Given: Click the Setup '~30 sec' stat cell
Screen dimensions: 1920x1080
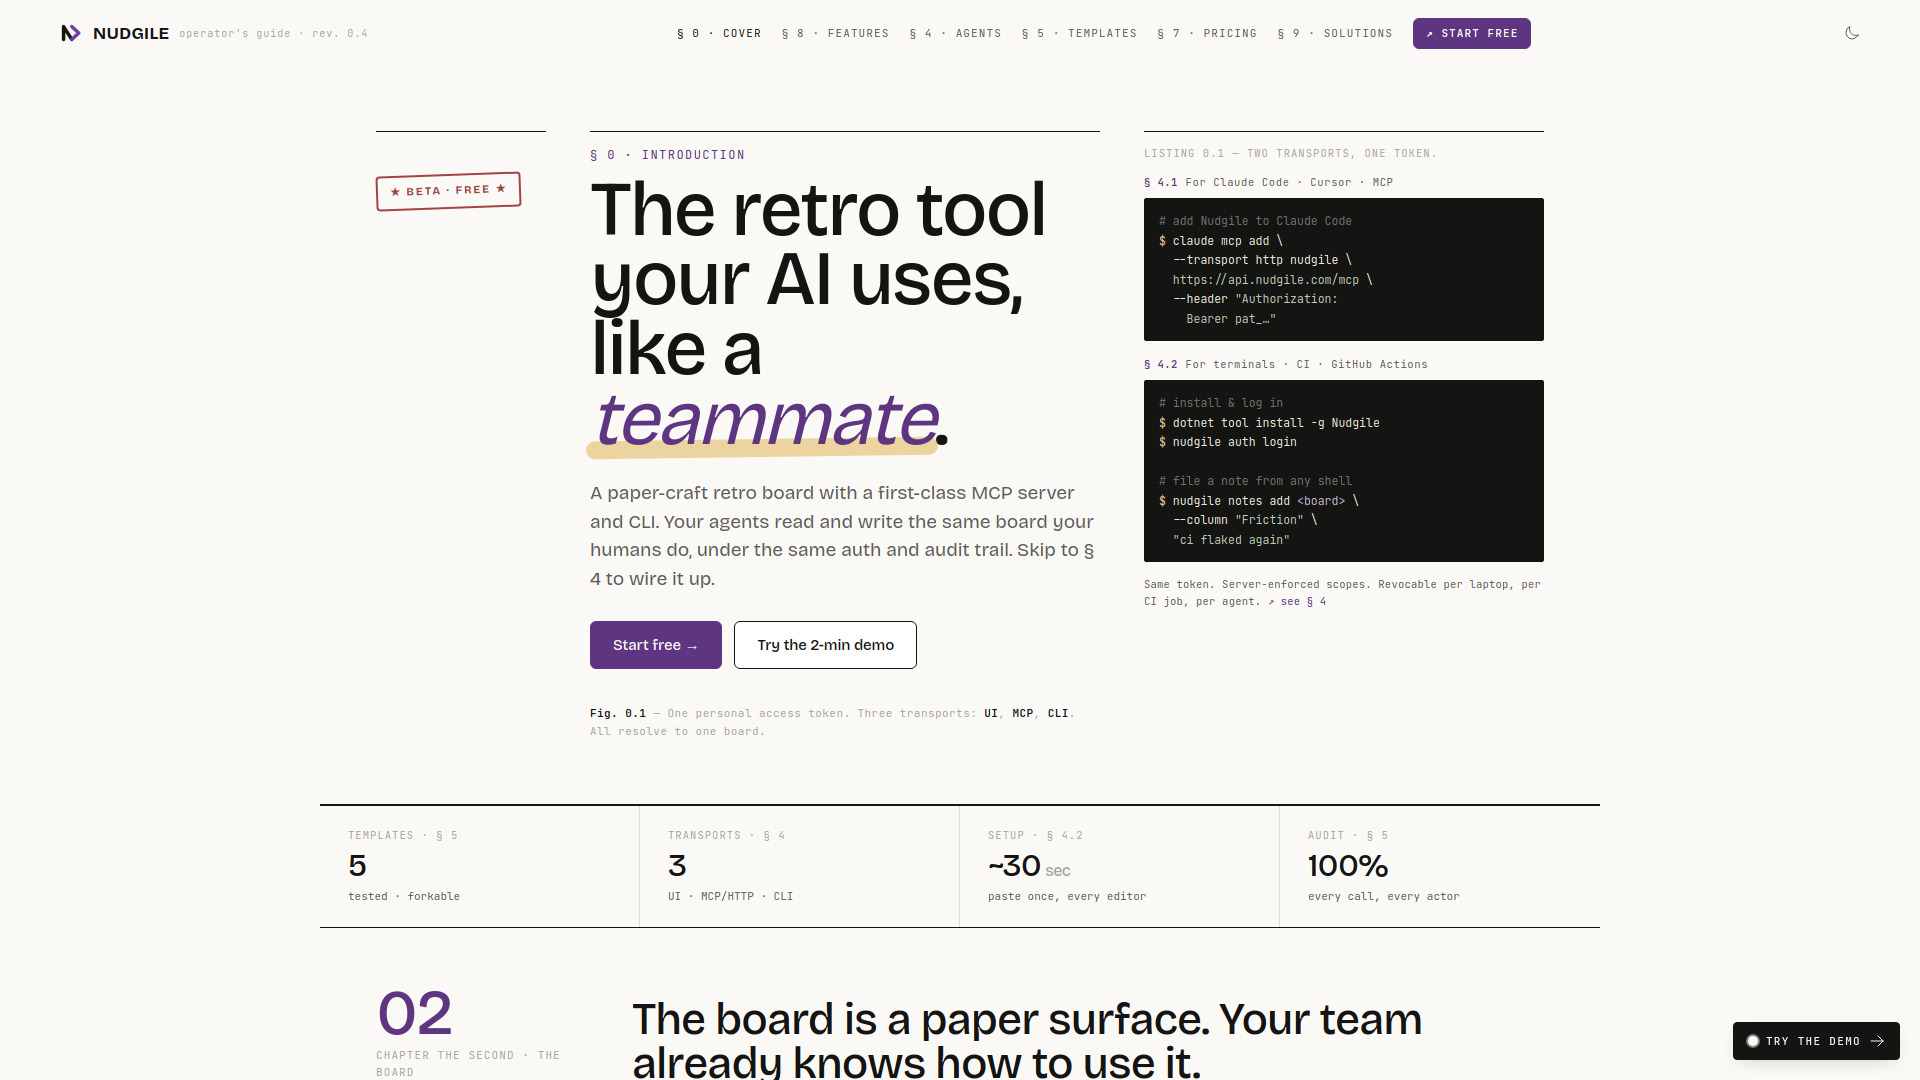Looking at the screenshot, I should pyautogui.click(x=1119, y=866).
